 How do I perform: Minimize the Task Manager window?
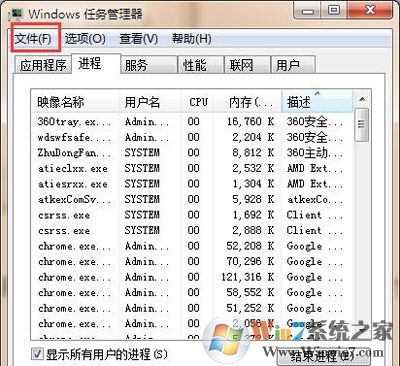click(308, 11)
